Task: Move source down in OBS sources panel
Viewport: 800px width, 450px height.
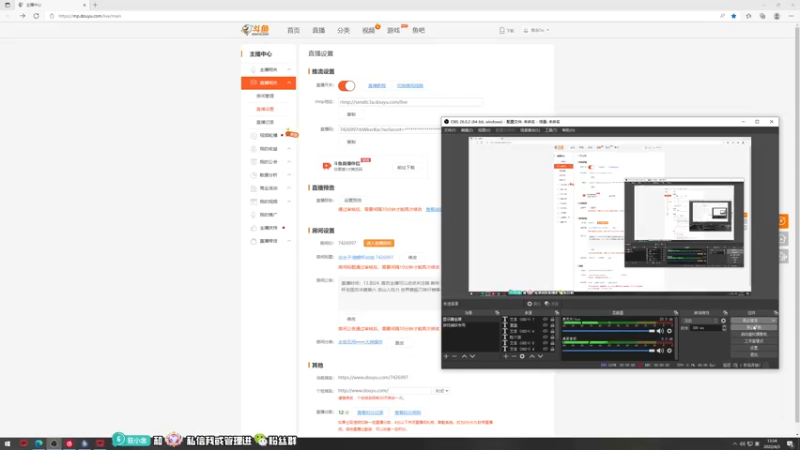Action: point(540,356)
